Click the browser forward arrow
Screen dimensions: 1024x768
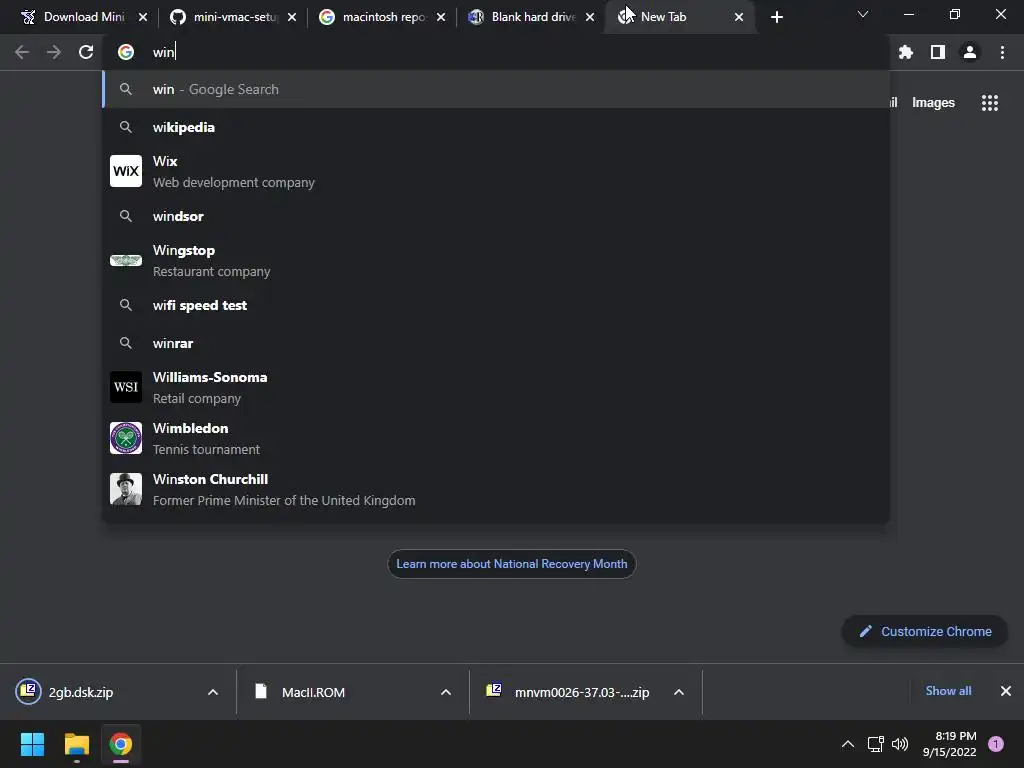[x=54, y=52]
